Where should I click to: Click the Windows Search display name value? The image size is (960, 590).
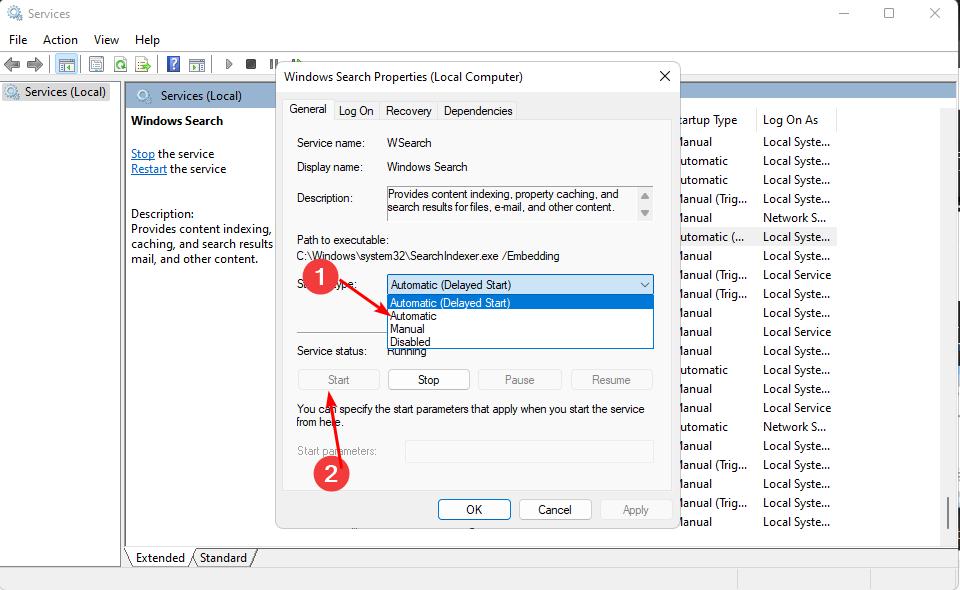pos(427,166)
